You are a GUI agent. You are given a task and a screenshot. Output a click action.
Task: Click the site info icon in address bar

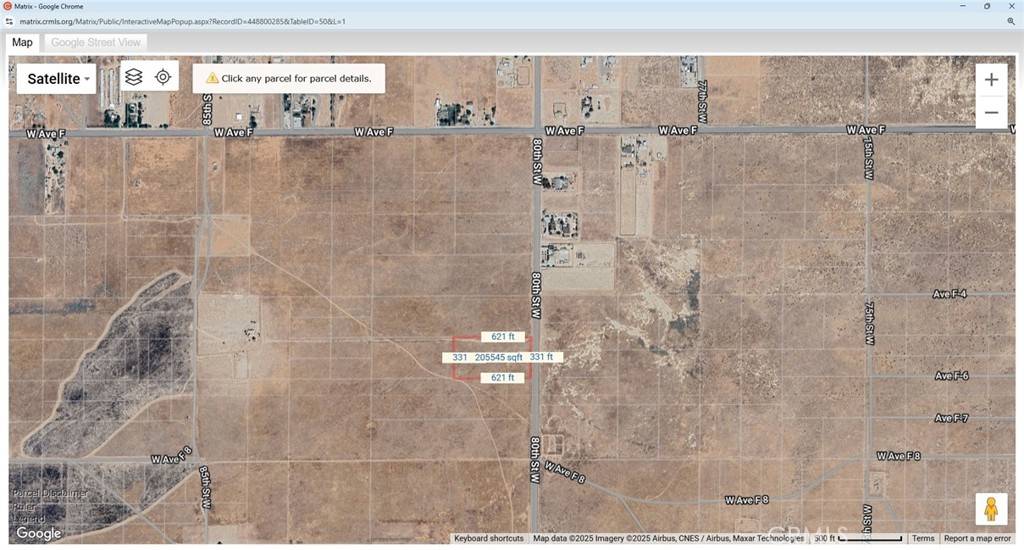[x=9, y=21]
